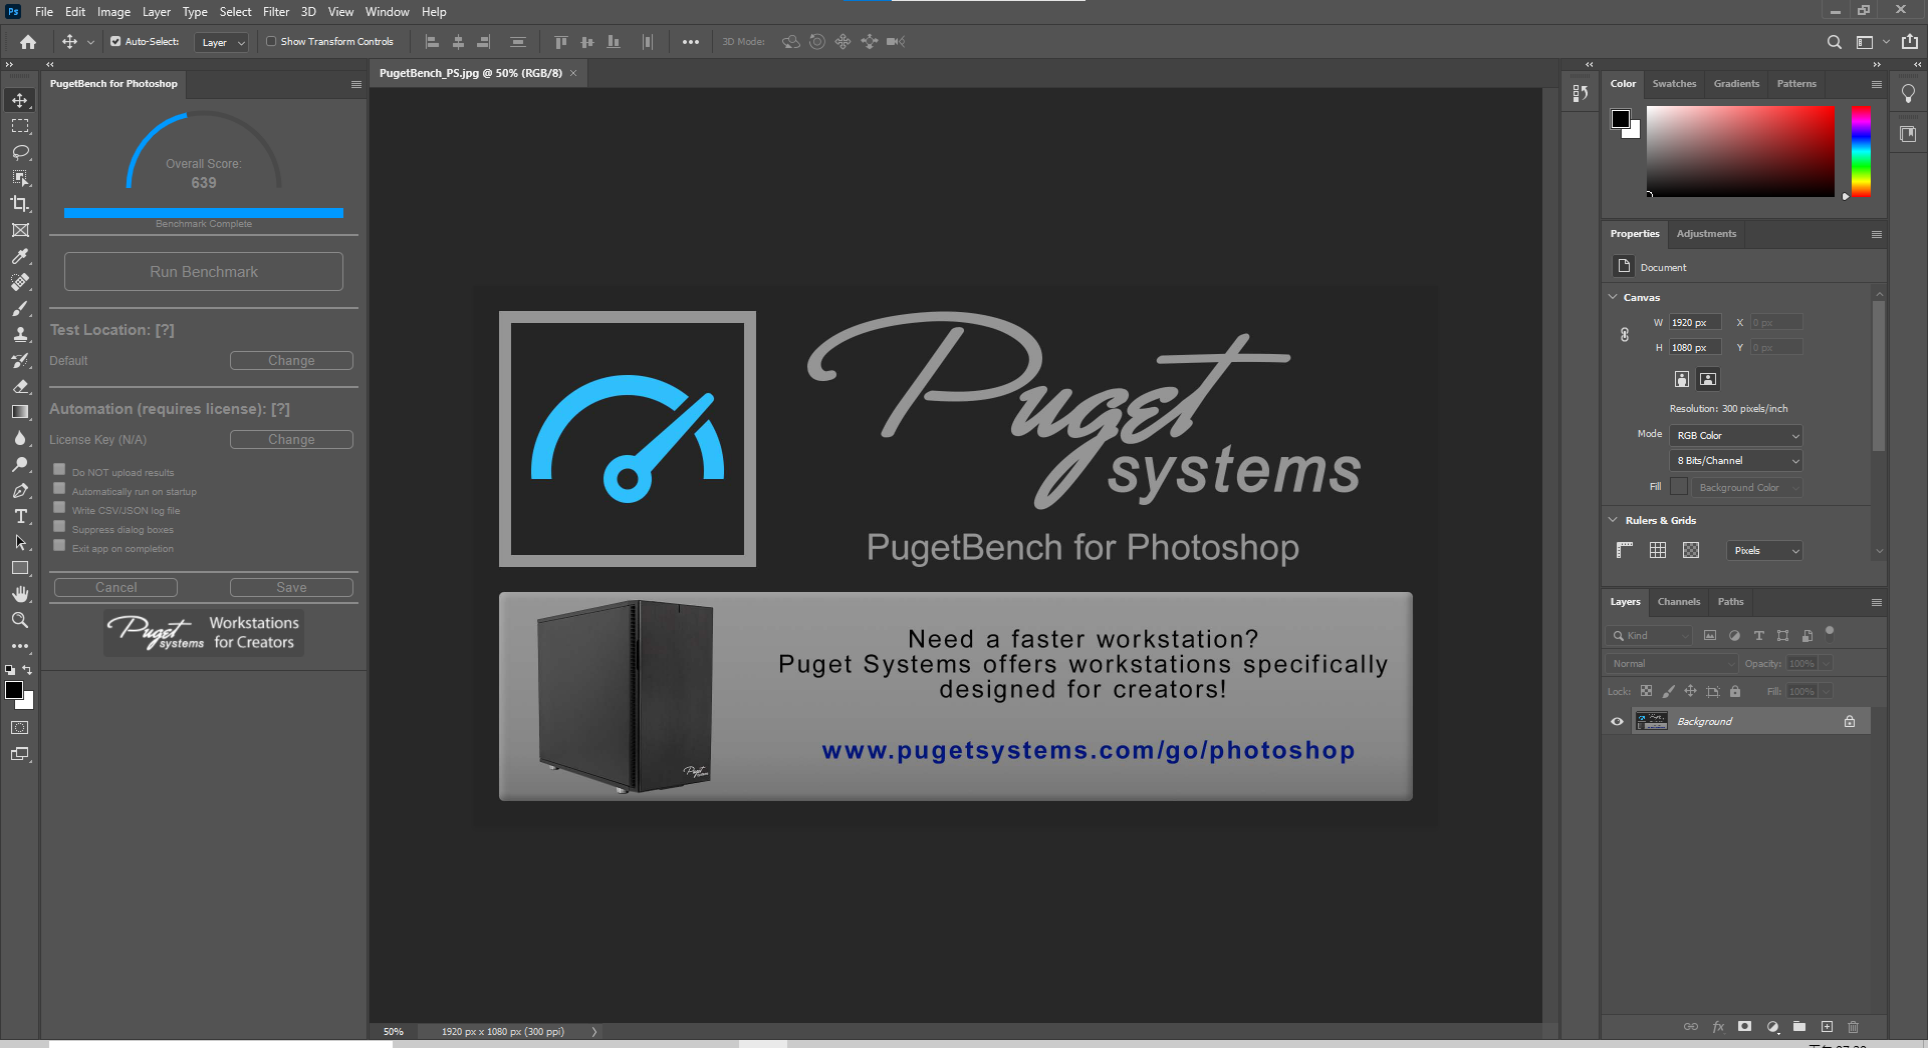The height and width of the screenshot is (1048, 1928).
Task: Select the Object Selection tool
Action: pos(20,178)
